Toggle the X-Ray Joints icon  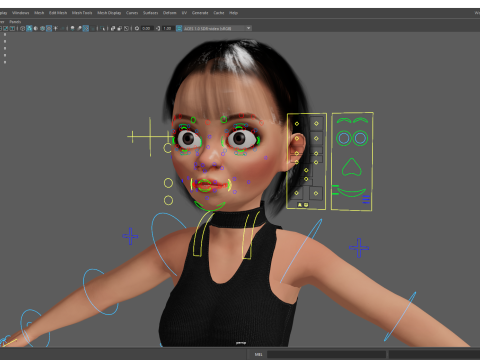126,28
